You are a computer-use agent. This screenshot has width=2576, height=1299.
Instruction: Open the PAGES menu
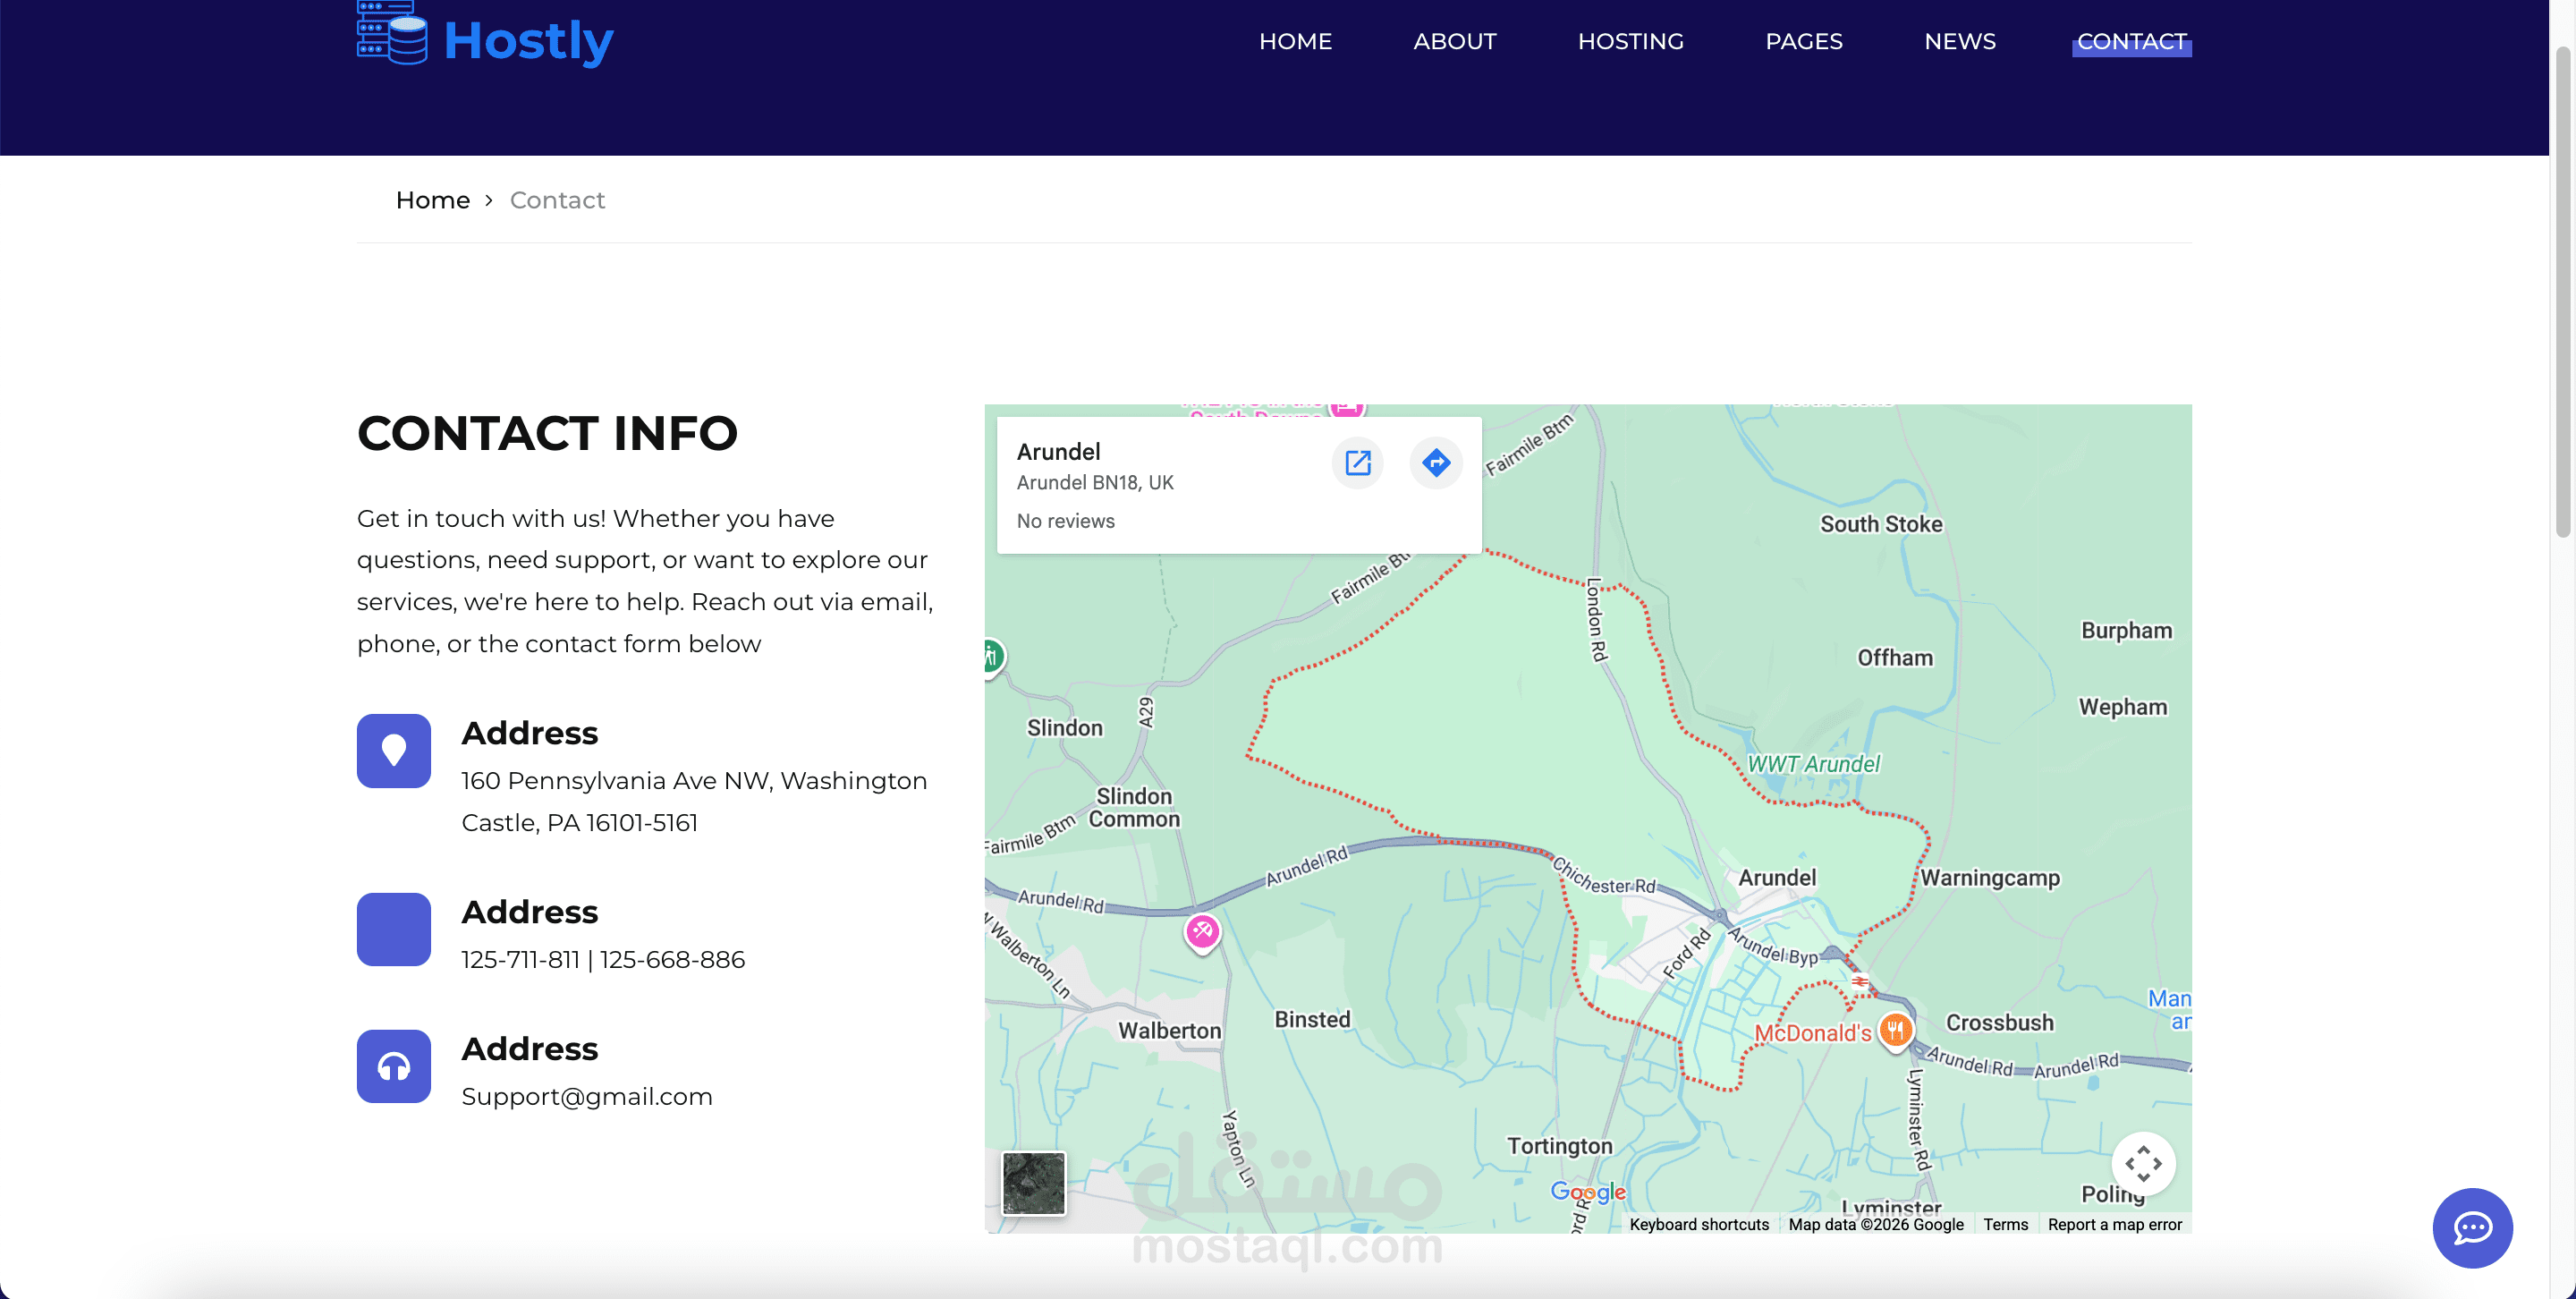coord(1803,42)
